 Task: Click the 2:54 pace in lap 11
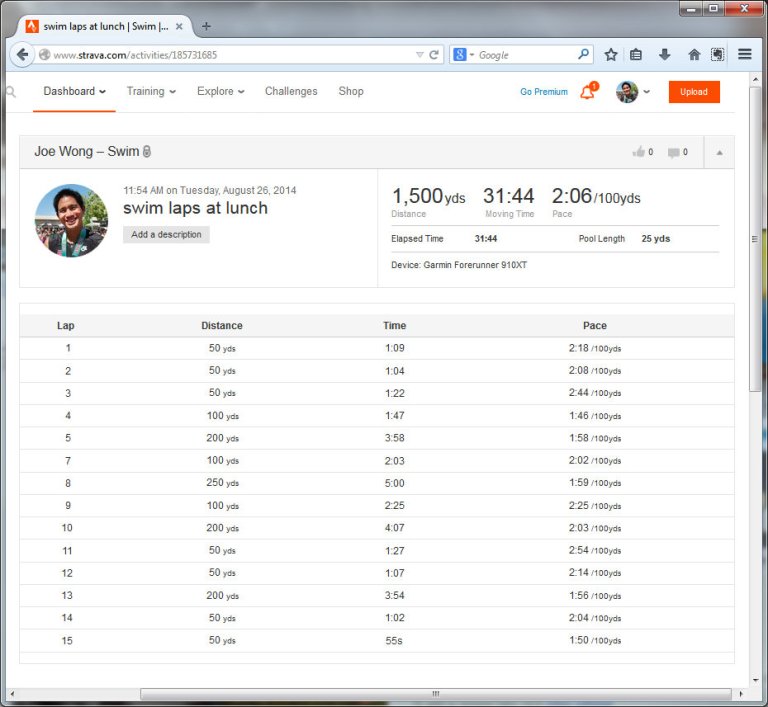coord(595,550)
